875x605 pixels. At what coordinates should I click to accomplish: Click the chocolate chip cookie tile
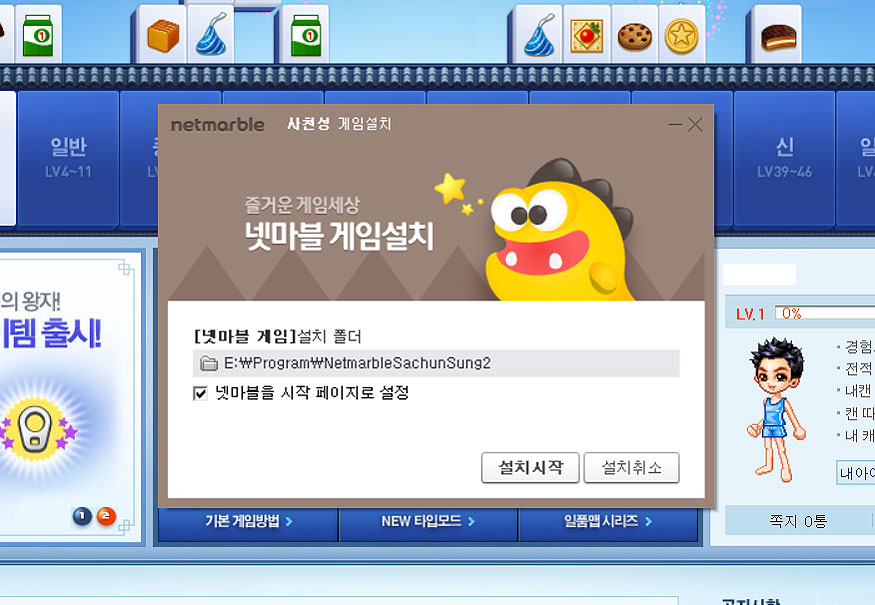point(634,36)
